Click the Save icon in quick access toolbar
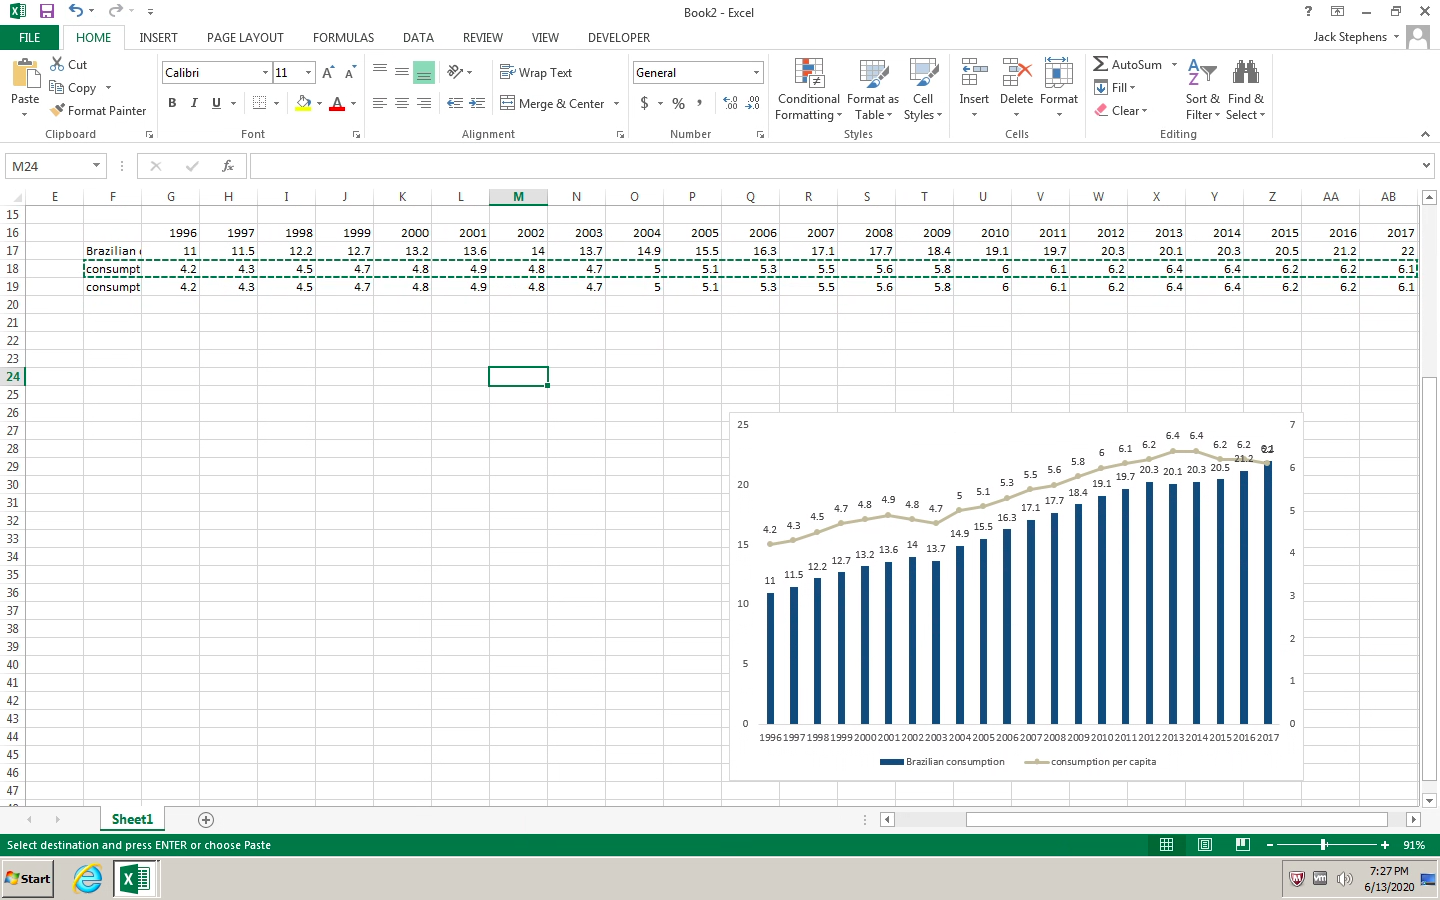Viewport: 1440px width, 900px height. point(46,11)
